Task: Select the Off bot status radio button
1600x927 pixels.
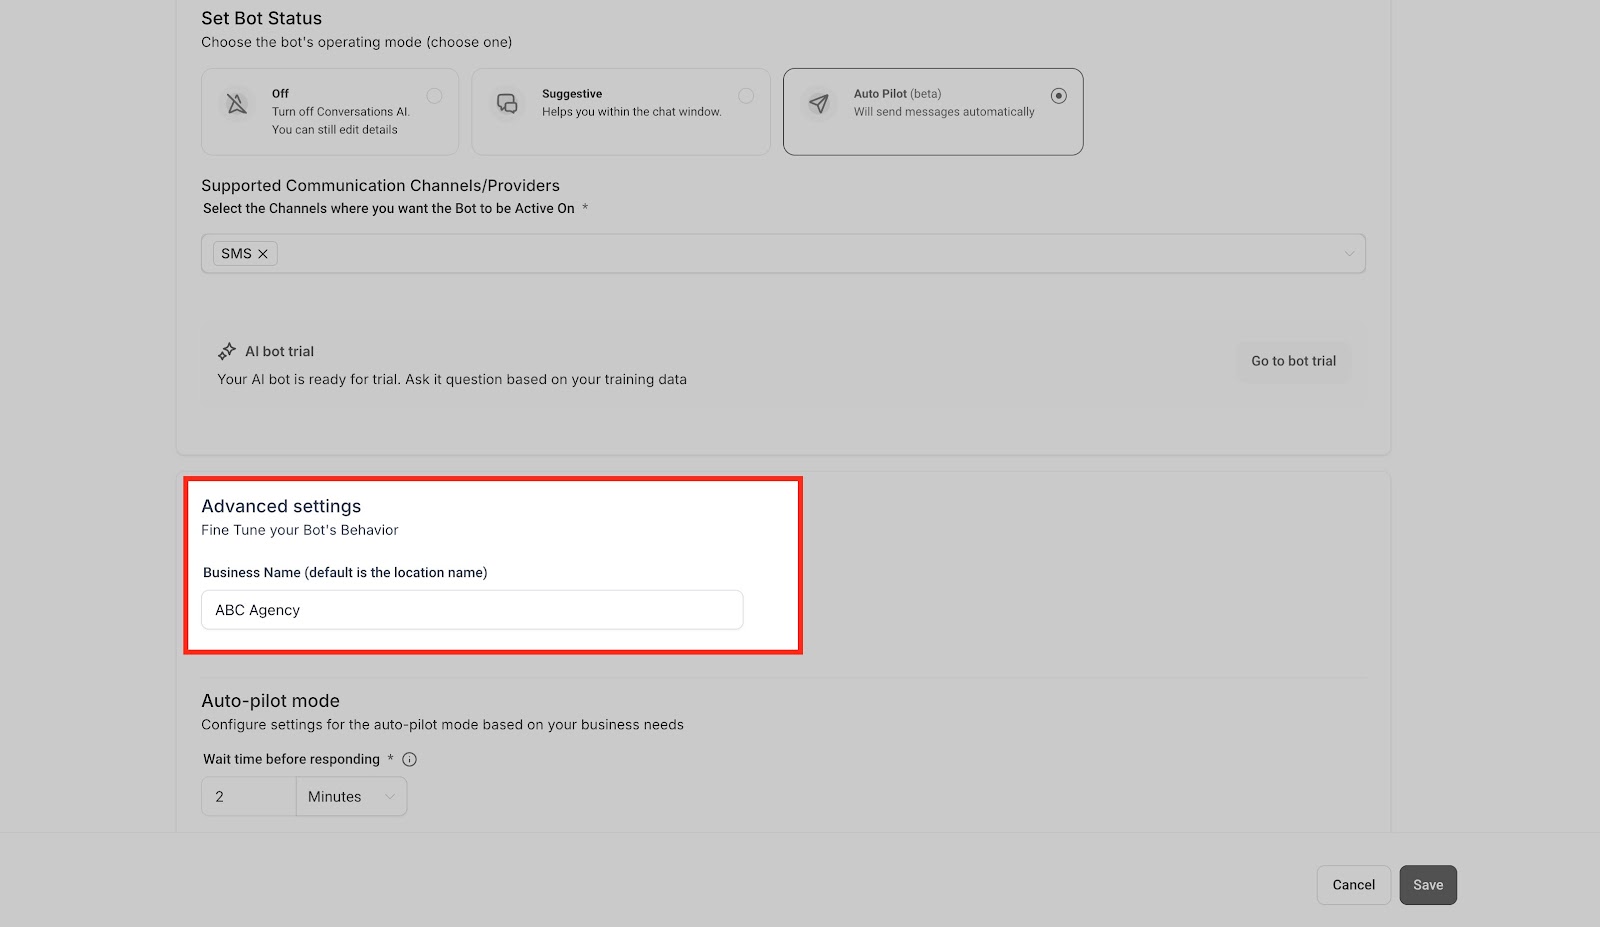Action: coord(434,96)
